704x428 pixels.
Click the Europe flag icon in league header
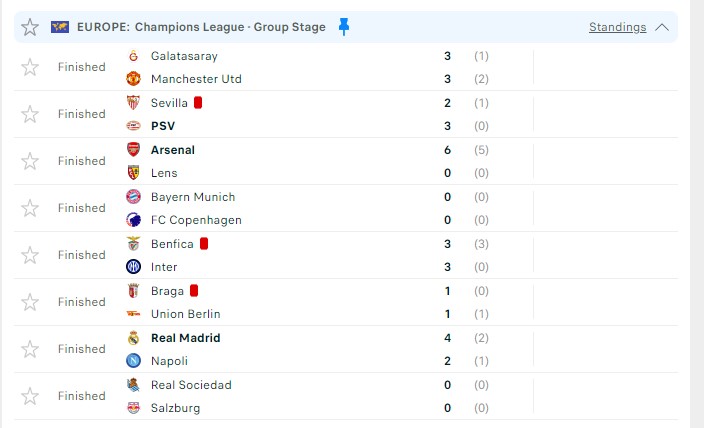60,27
